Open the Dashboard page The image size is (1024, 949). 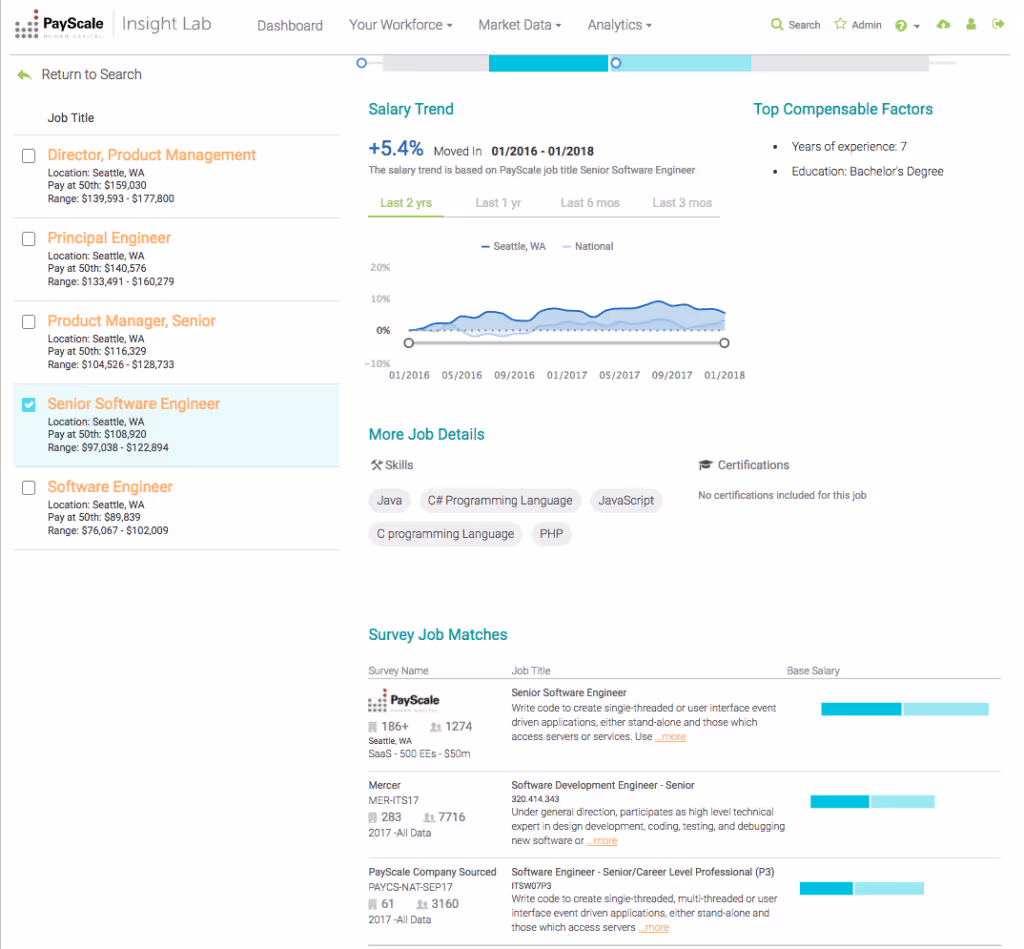click(x=290, y=25)
